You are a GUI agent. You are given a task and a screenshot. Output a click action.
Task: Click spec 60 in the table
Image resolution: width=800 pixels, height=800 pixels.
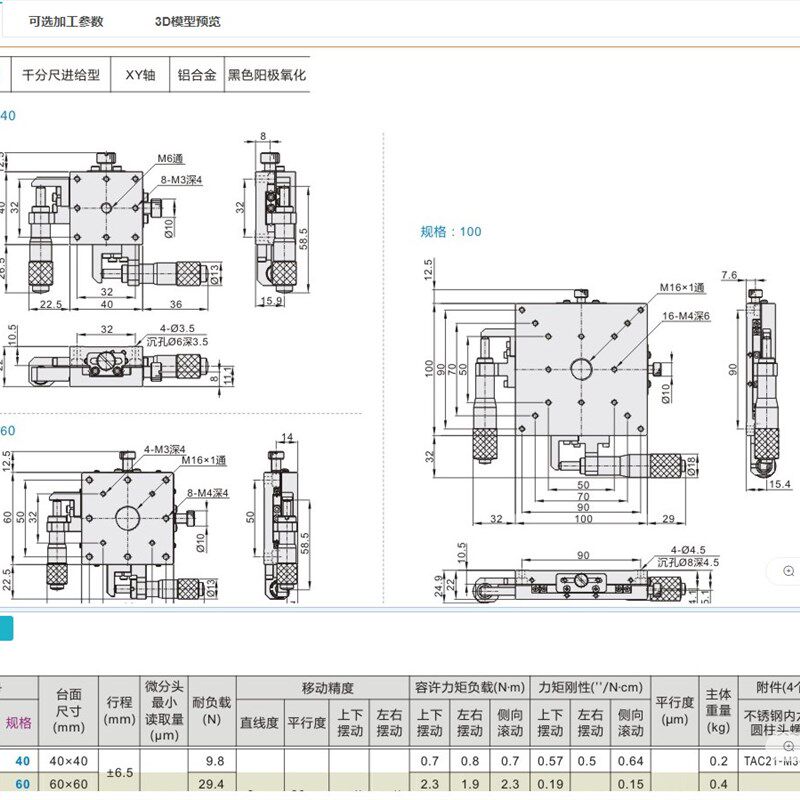click(x=22, y=784)
